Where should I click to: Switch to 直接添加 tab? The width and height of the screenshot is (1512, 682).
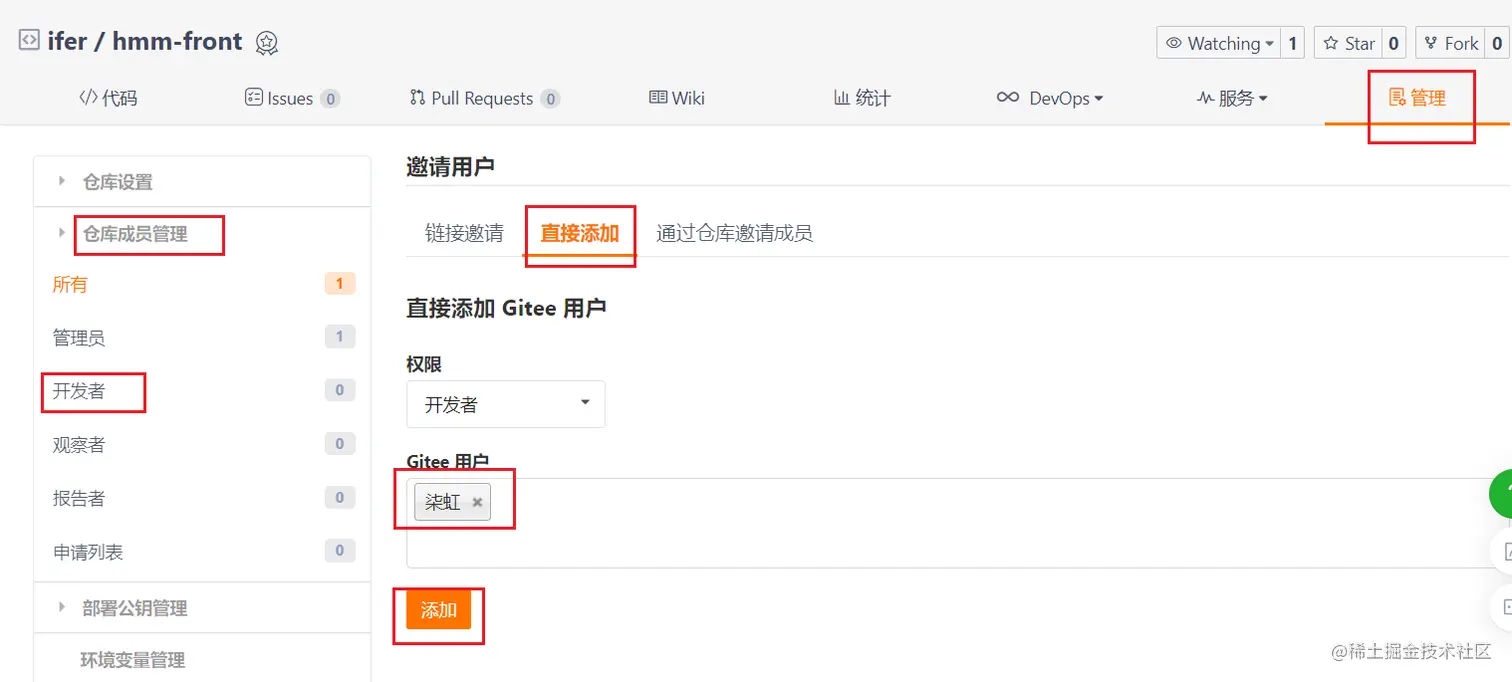(580, 234)
